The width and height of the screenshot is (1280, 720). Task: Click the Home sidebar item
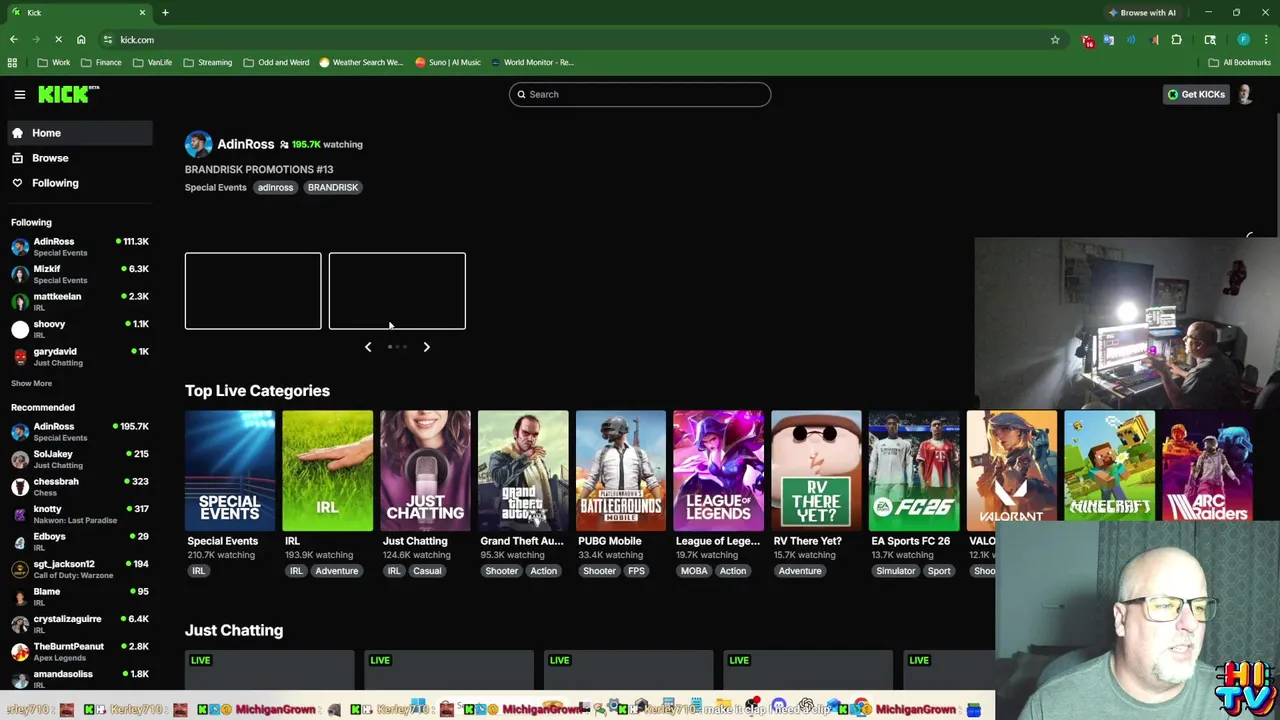pos(80,133)
